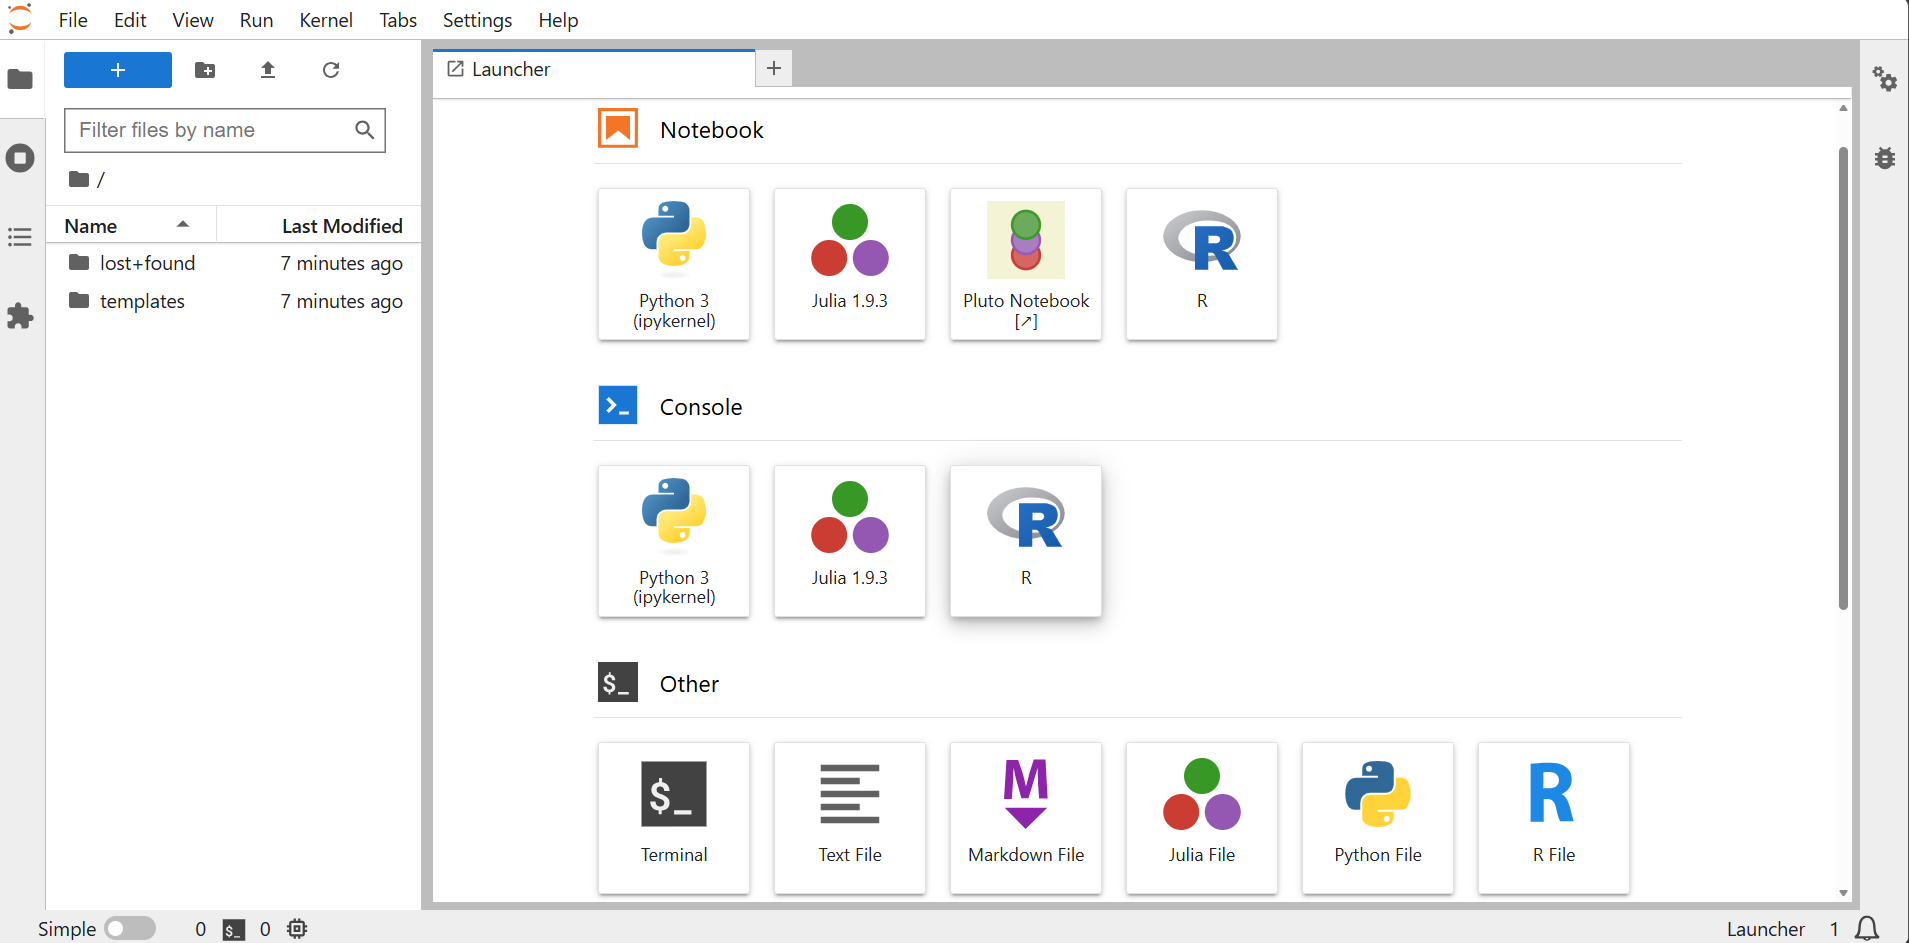1909x943 pixels.
Task: Click the notifications bell icon
Action: (1867, 929)
